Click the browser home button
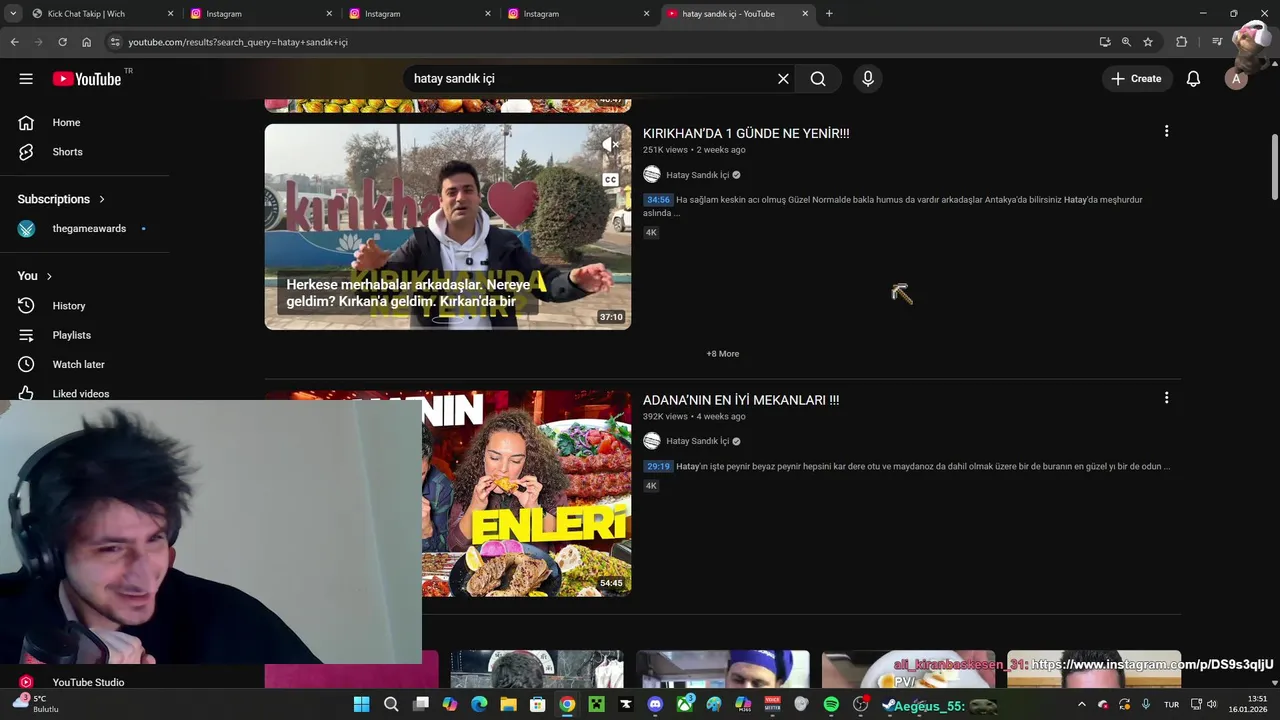The image size is (1280, 720). tap(86, 42)
